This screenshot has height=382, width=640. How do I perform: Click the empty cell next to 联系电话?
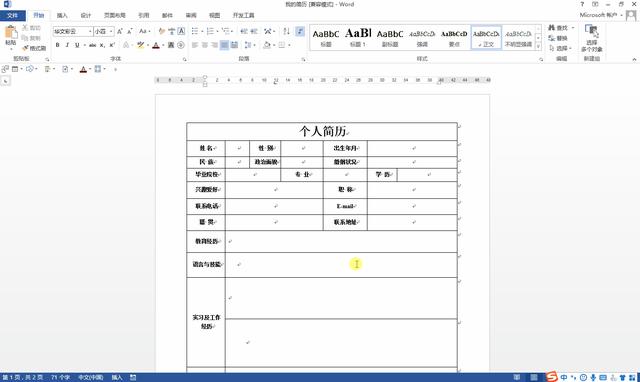(x=274, y=207)
